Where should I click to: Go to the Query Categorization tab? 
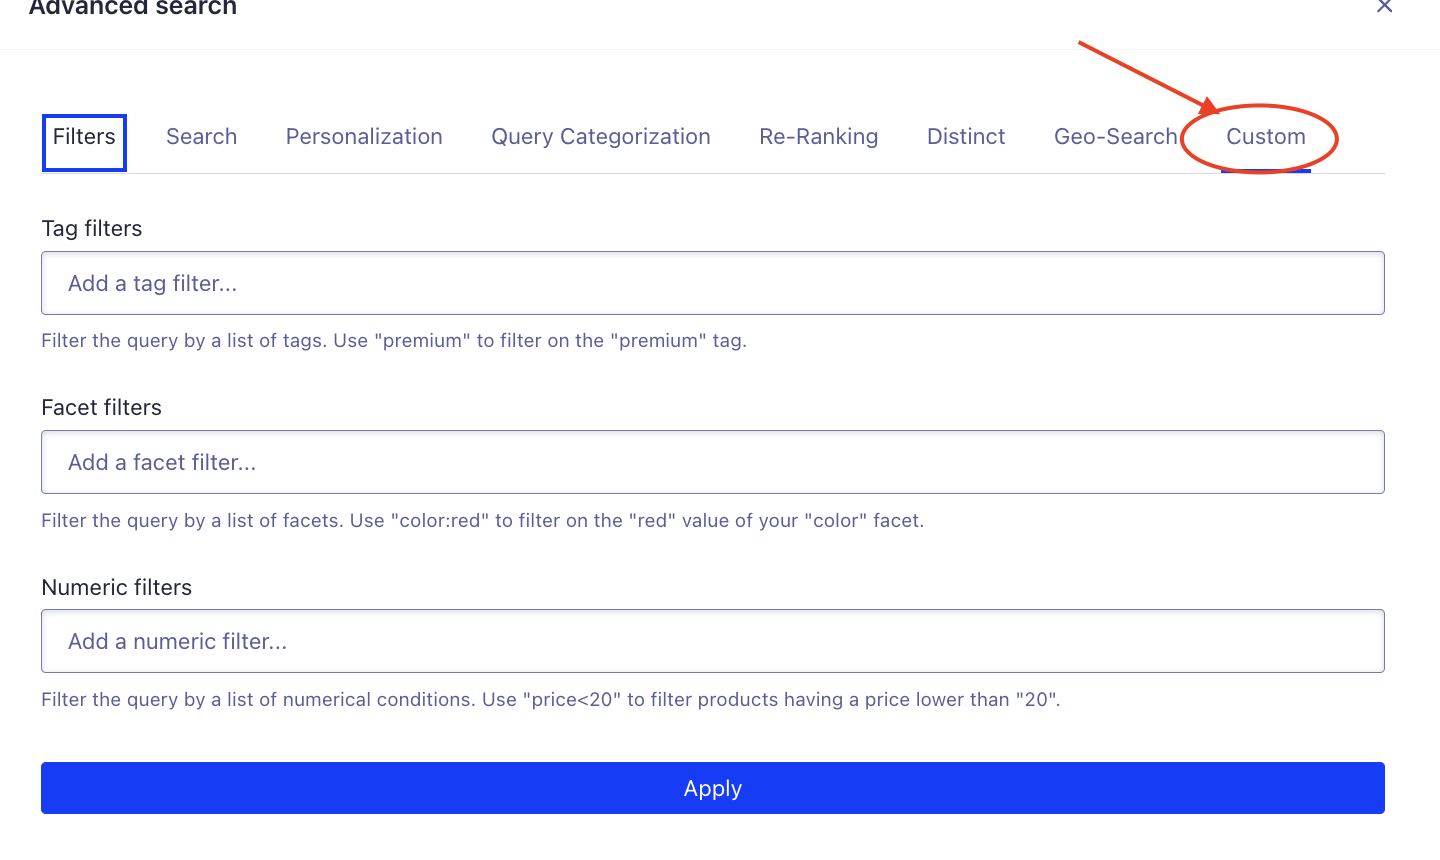600,138
